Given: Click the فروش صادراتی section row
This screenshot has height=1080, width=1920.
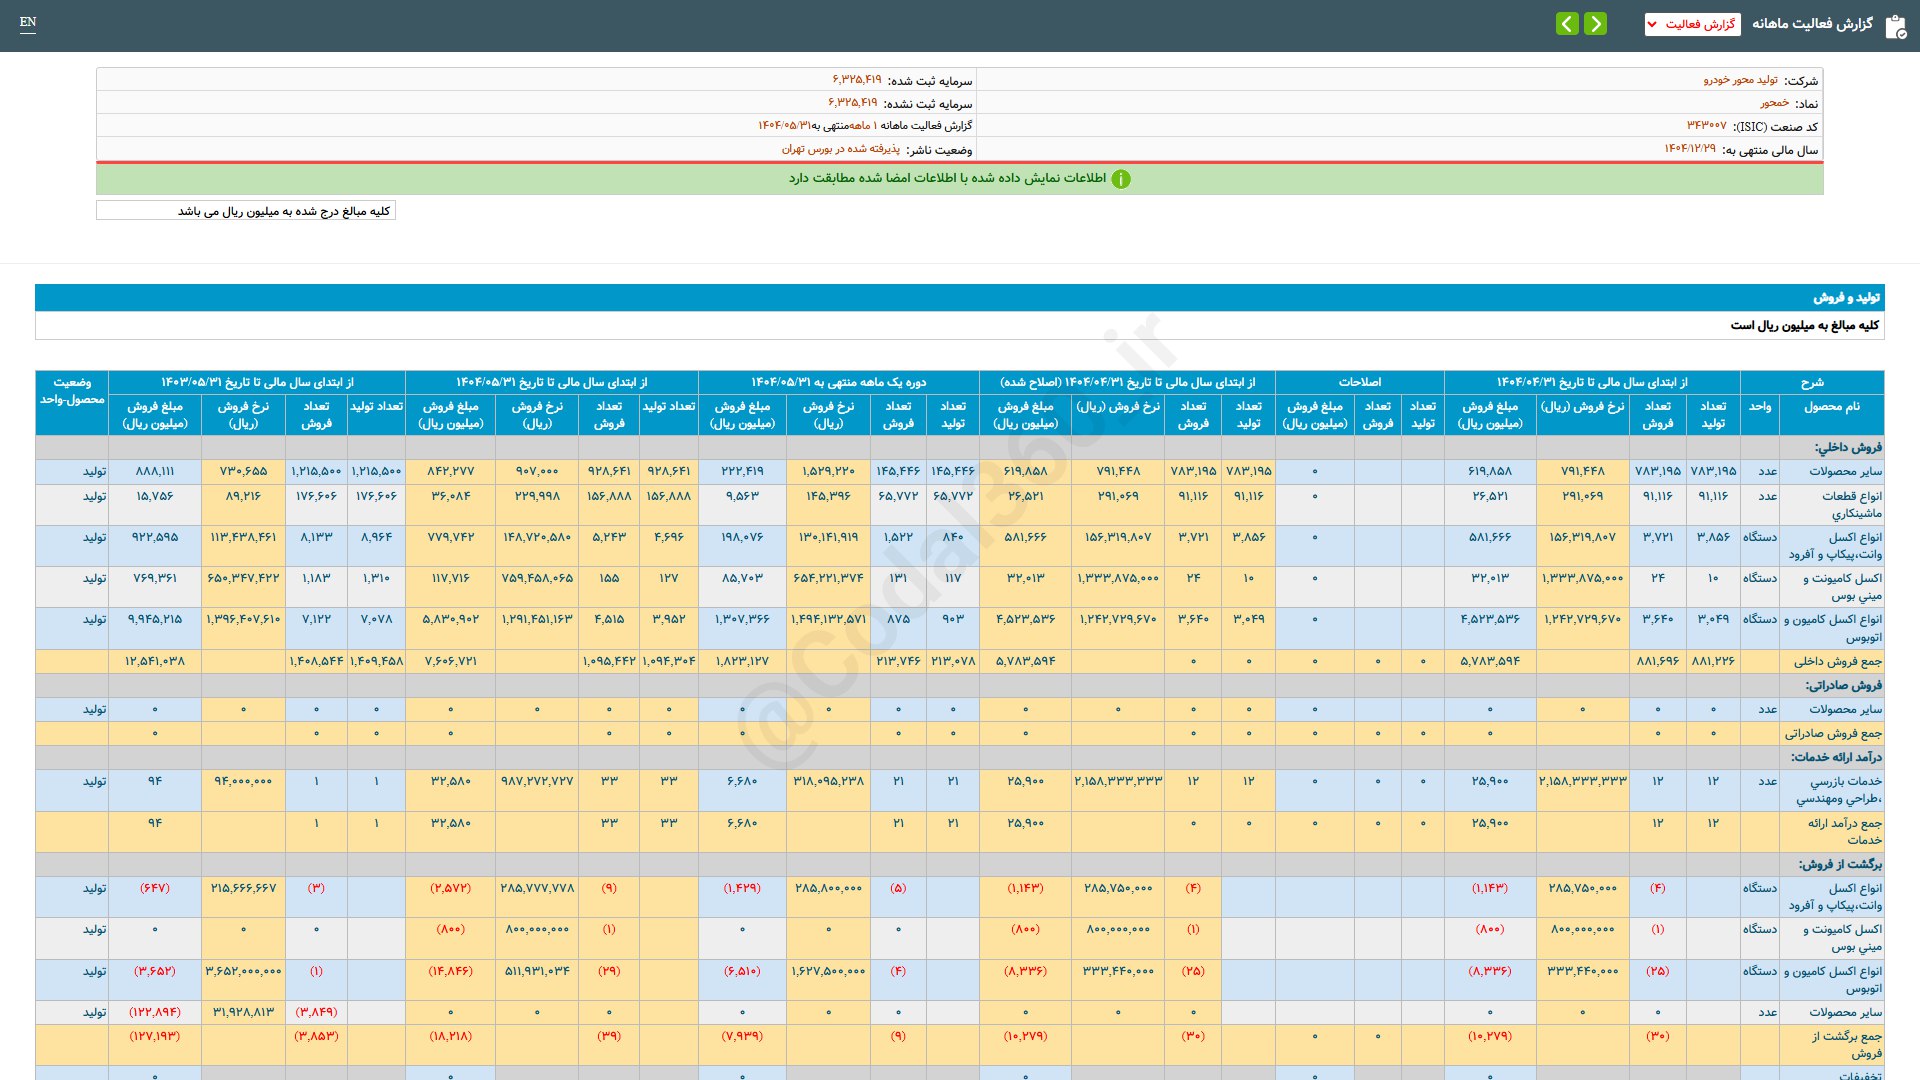Looking at the screenshot, I should coord(1843,685).
